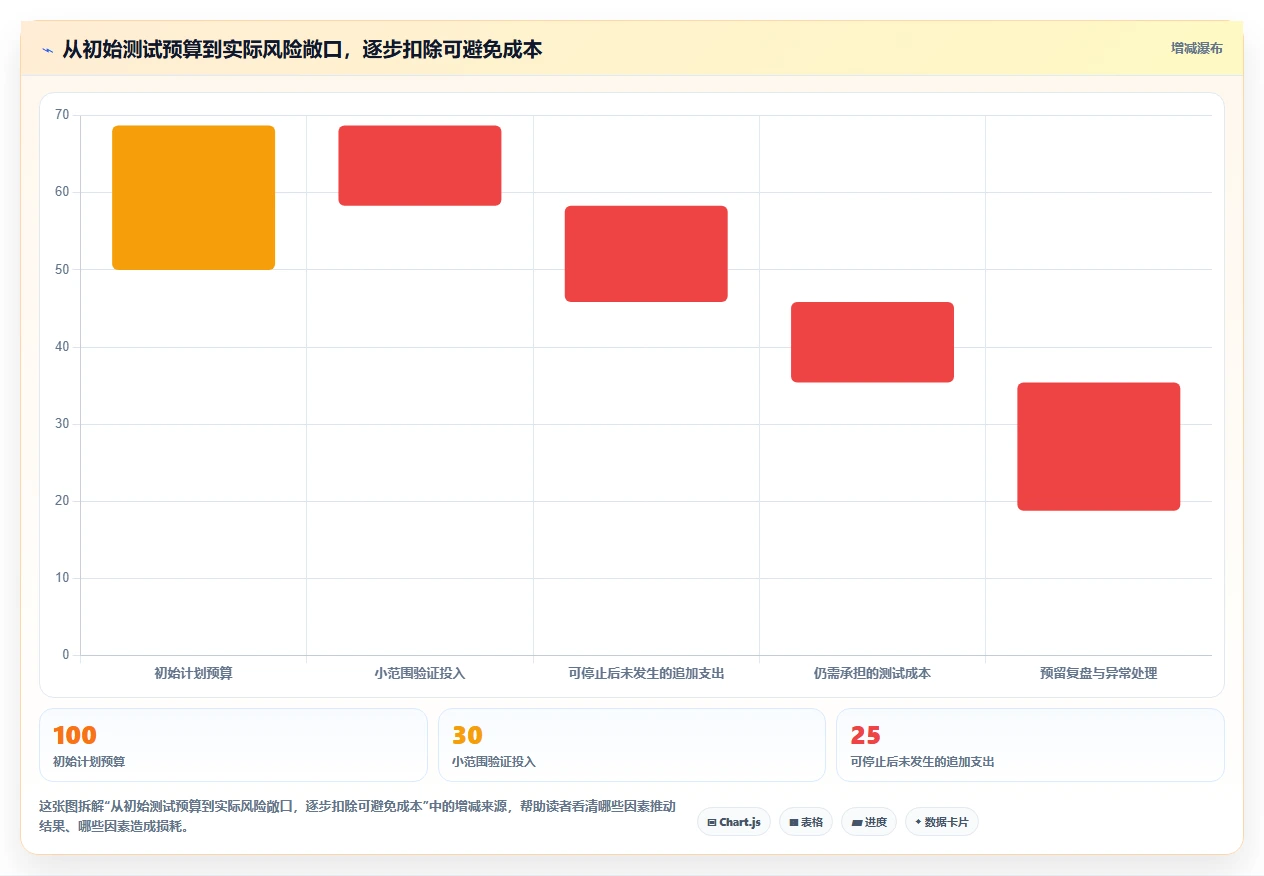This screenshot has width=1264, height=876.
Task: Click the chart title heading text
Action: 302,49
